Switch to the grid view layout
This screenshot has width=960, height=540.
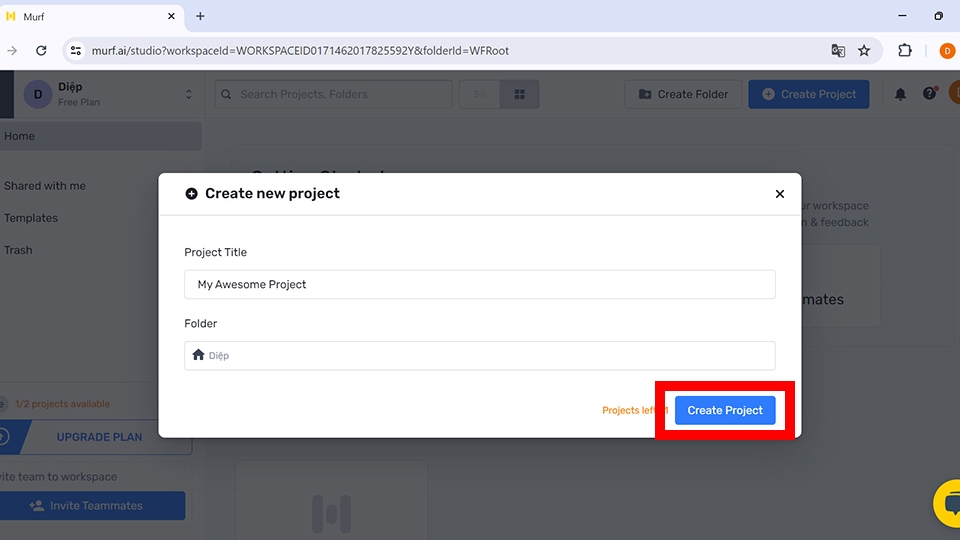(519, 94)
